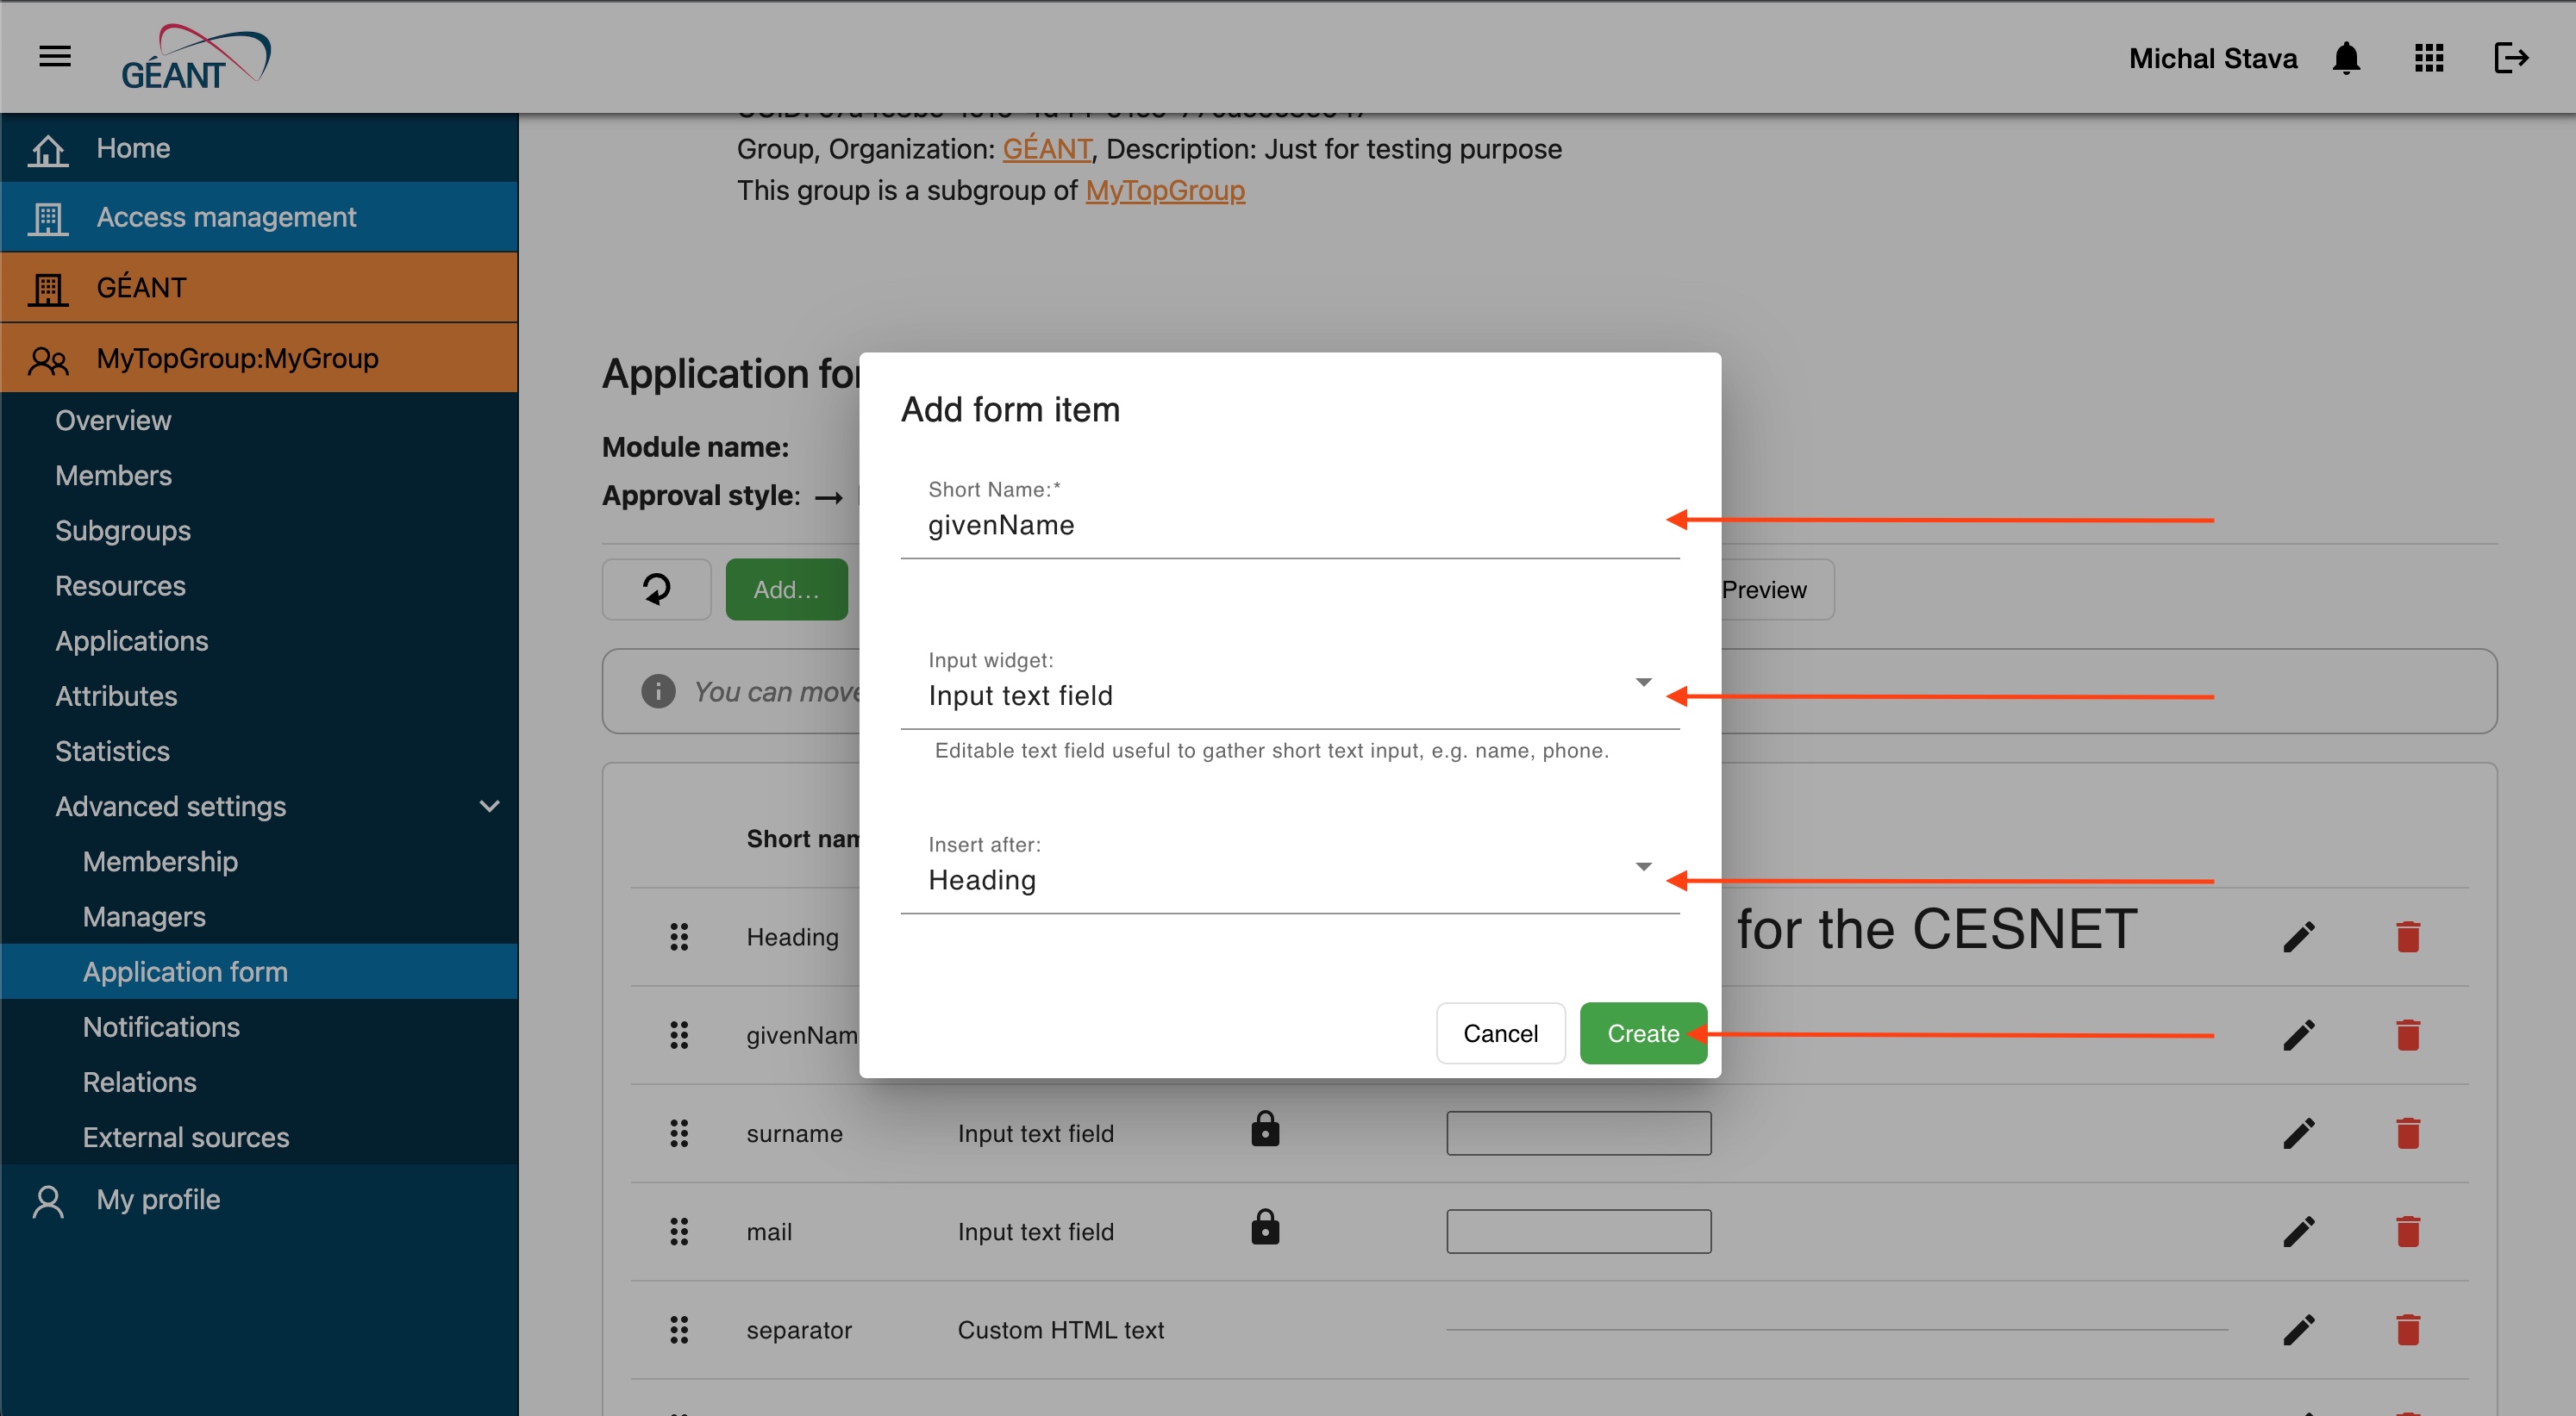The image size is (2576, 1416).
Task: Delete the separator row with trash icon
Action: [x=2408, y=1330]
